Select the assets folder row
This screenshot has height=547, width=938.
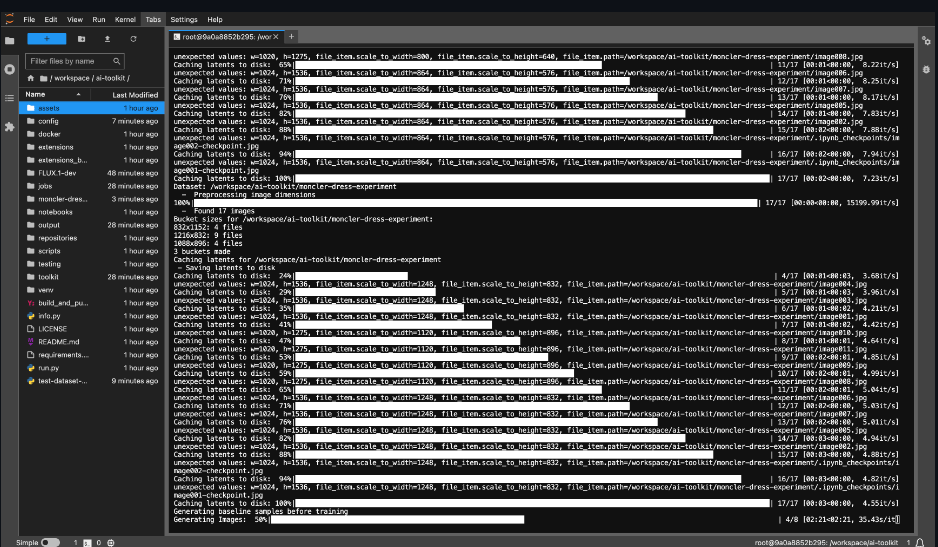92,108
